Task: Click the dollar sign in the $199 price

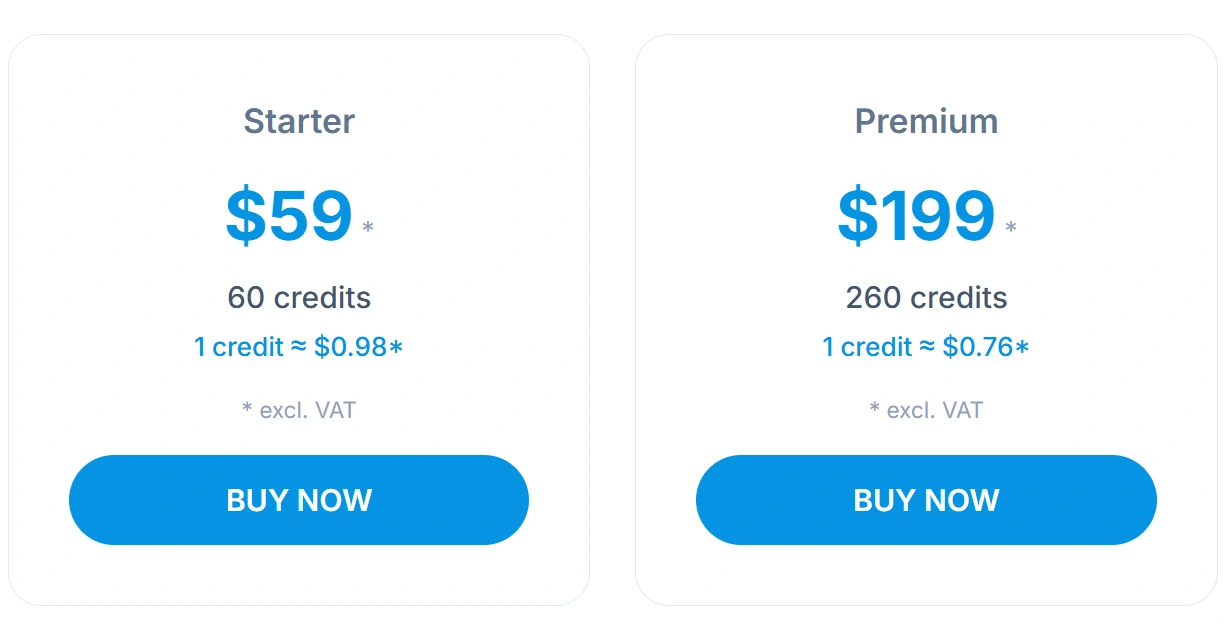Action: tap(857, 216)
